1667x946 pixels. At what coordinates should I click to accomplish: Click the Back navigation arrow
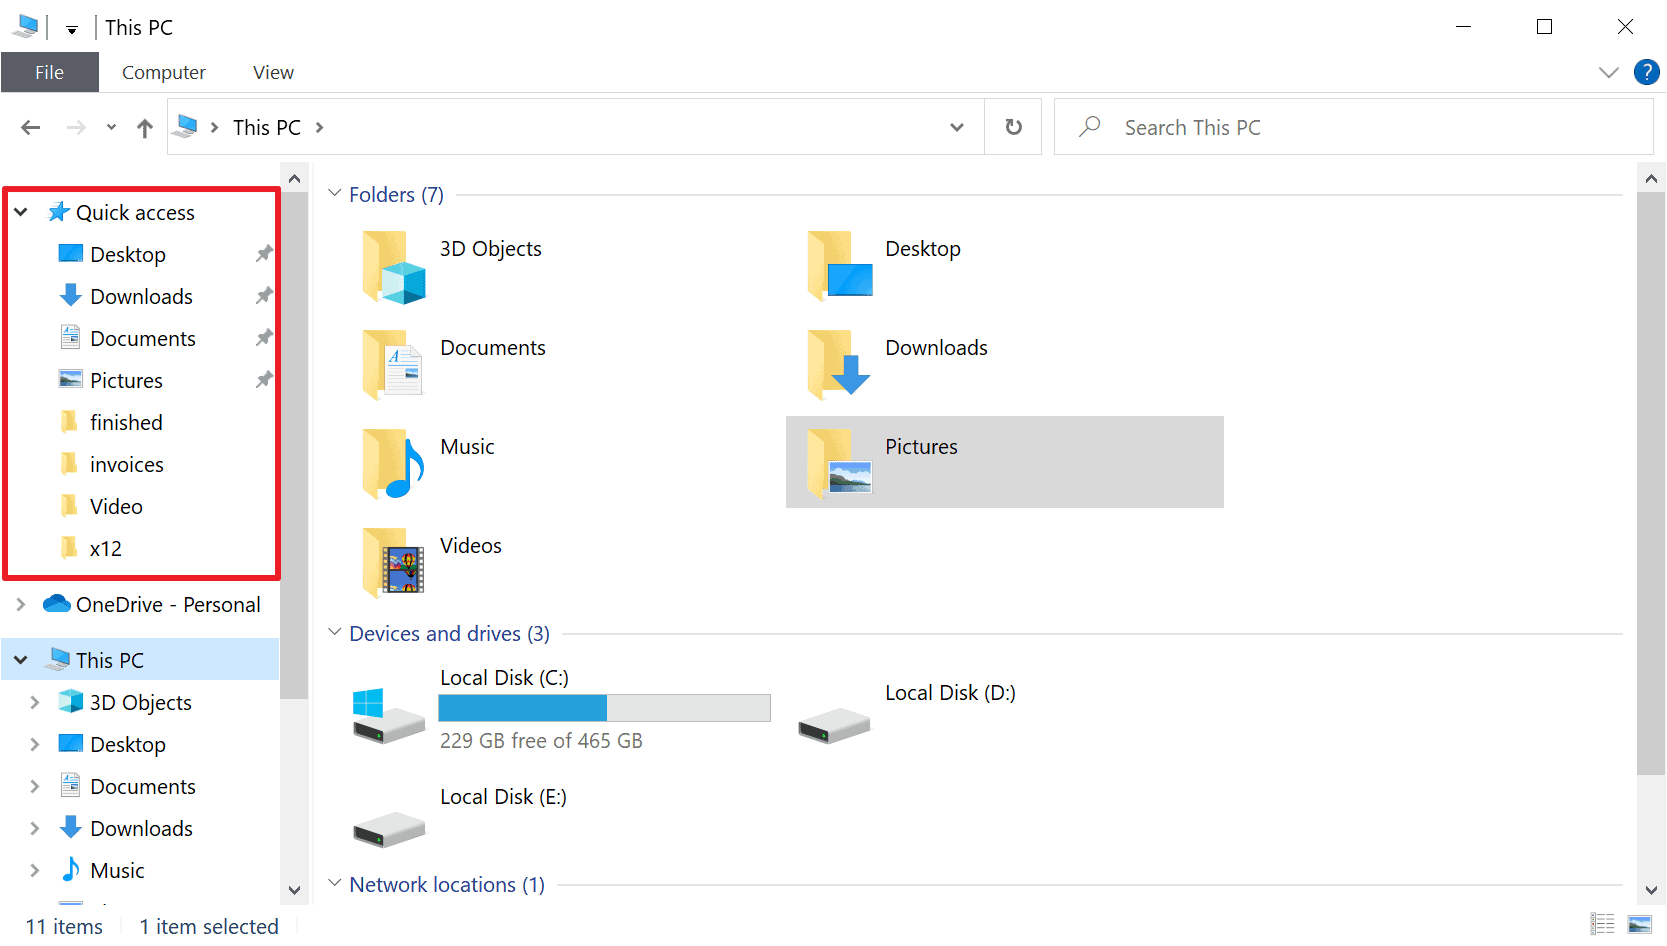[x=30, y=127]
